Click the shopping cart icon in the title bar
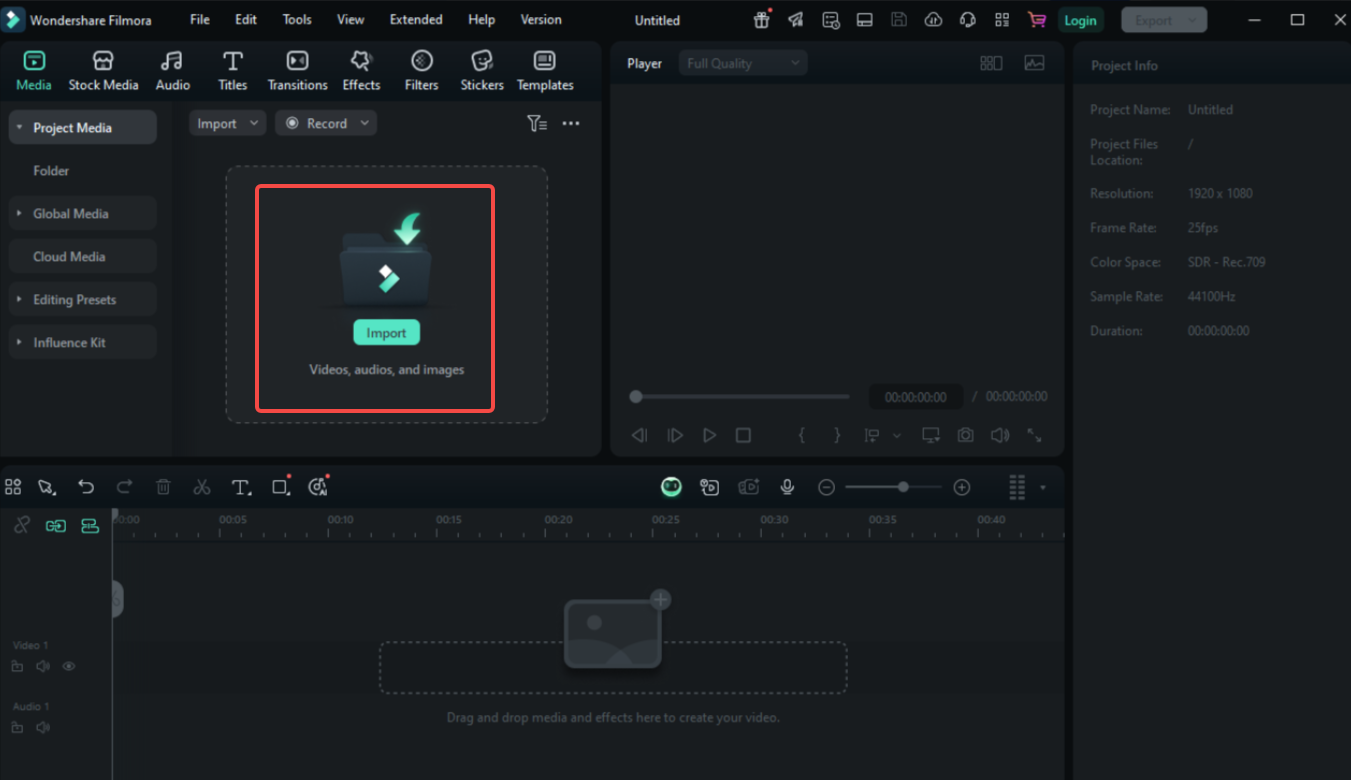Image resolution: width=1351 pixels, height=780 pixels. click(1036, 19)
